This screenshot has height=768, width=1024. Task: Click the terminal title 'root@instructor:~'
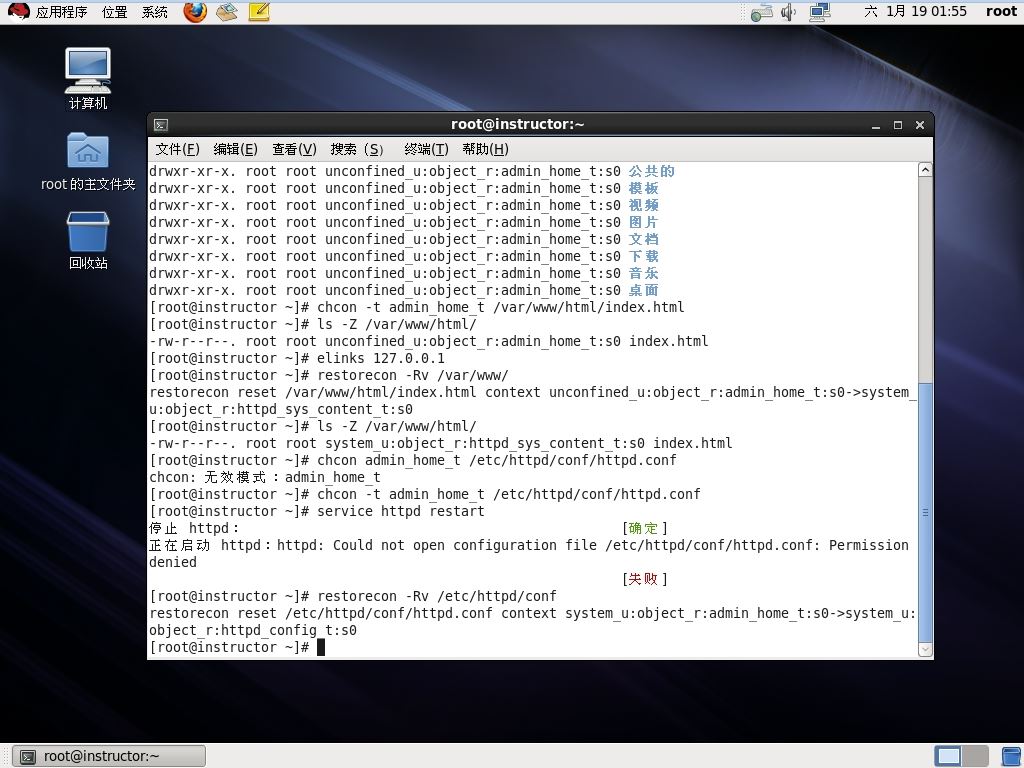pos(517,124)
